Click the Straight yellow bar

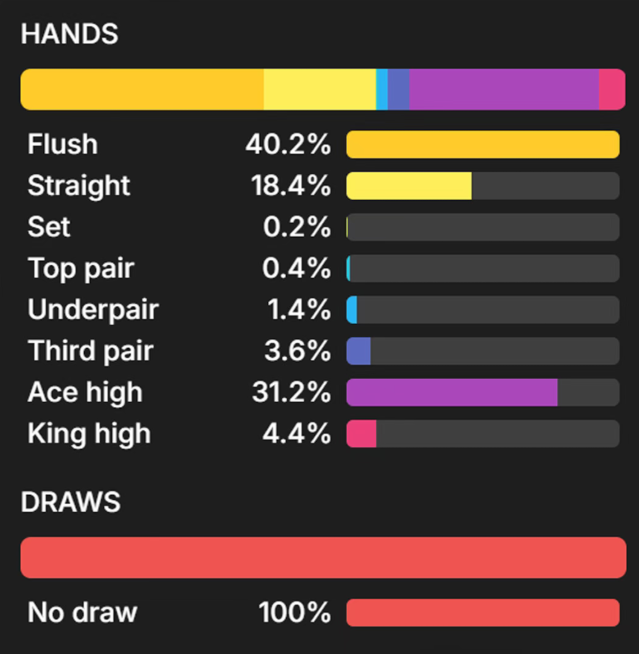point(409,186)
